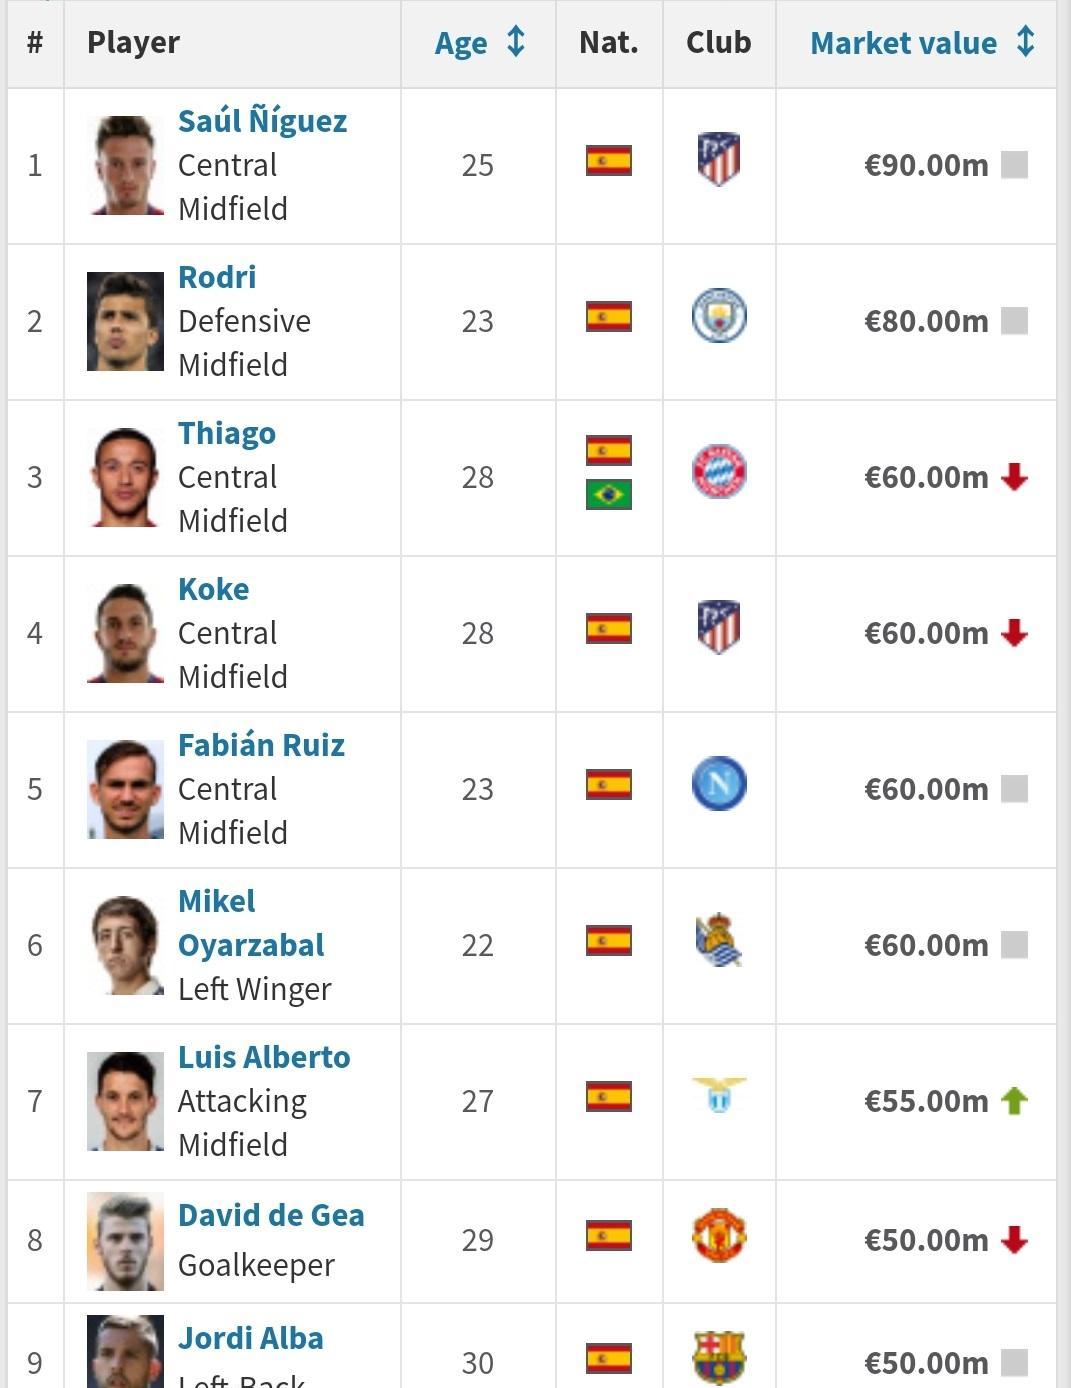
Task: Click Rodri's player photo thumbnail
Action: pos(125,321)
